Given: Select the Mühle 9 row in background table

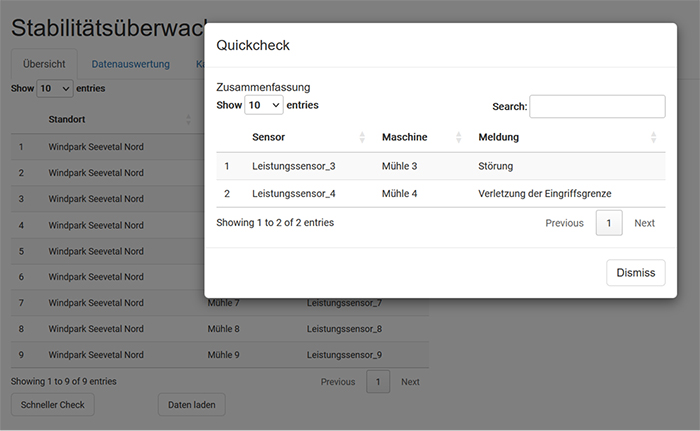Looking at the screenshot, I should pyautogui.click(x=220, y=354).
